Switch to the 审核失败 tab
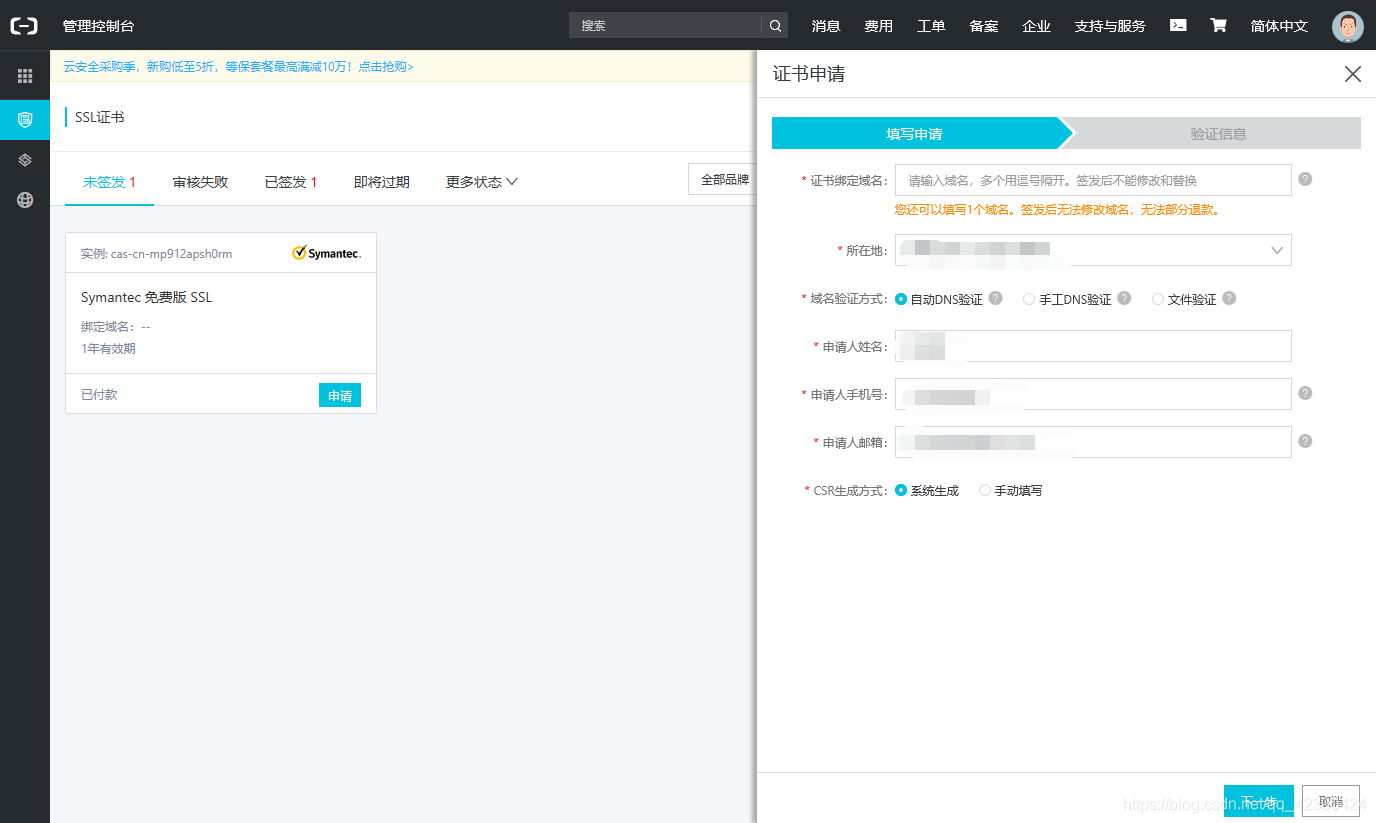Screen dimensions: 1376x823 (x=200, y=182)
